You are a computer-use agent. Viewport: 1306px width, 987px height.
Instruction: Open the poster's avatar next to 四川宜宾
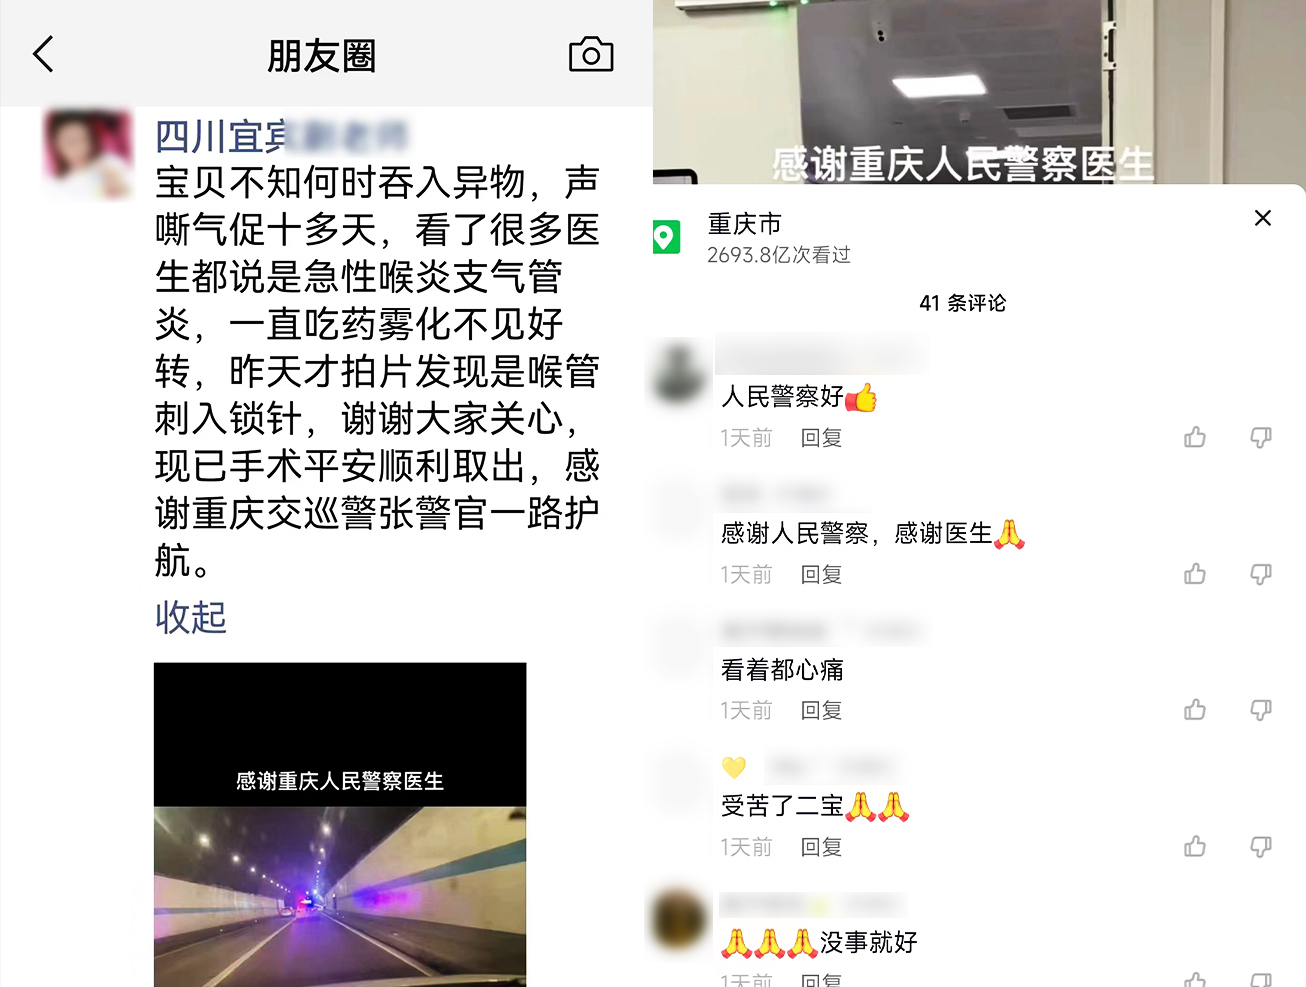tap(88, 153)
